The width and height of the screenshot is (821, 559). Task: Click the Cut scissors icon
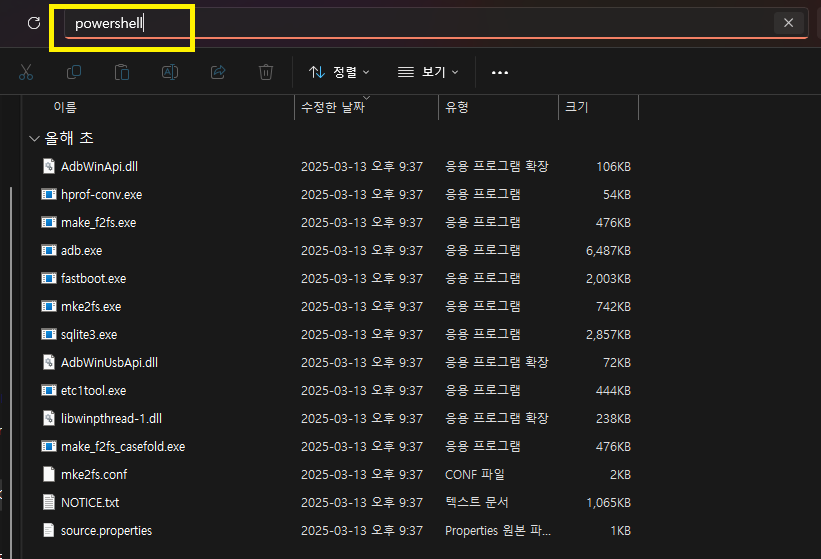26,72
